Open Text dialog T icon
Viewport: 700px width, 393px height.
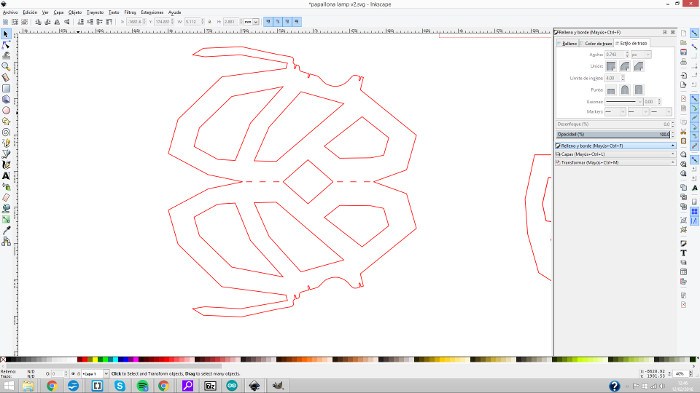pyautogui.click(x=683, y=253)
